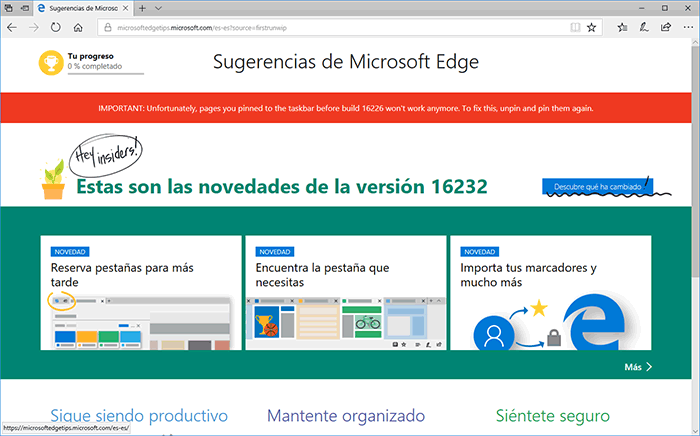Image resolution: width=700 pixels, height=436 pixels.
Task: Add notes with the pen icon
Action: point(644,28)
